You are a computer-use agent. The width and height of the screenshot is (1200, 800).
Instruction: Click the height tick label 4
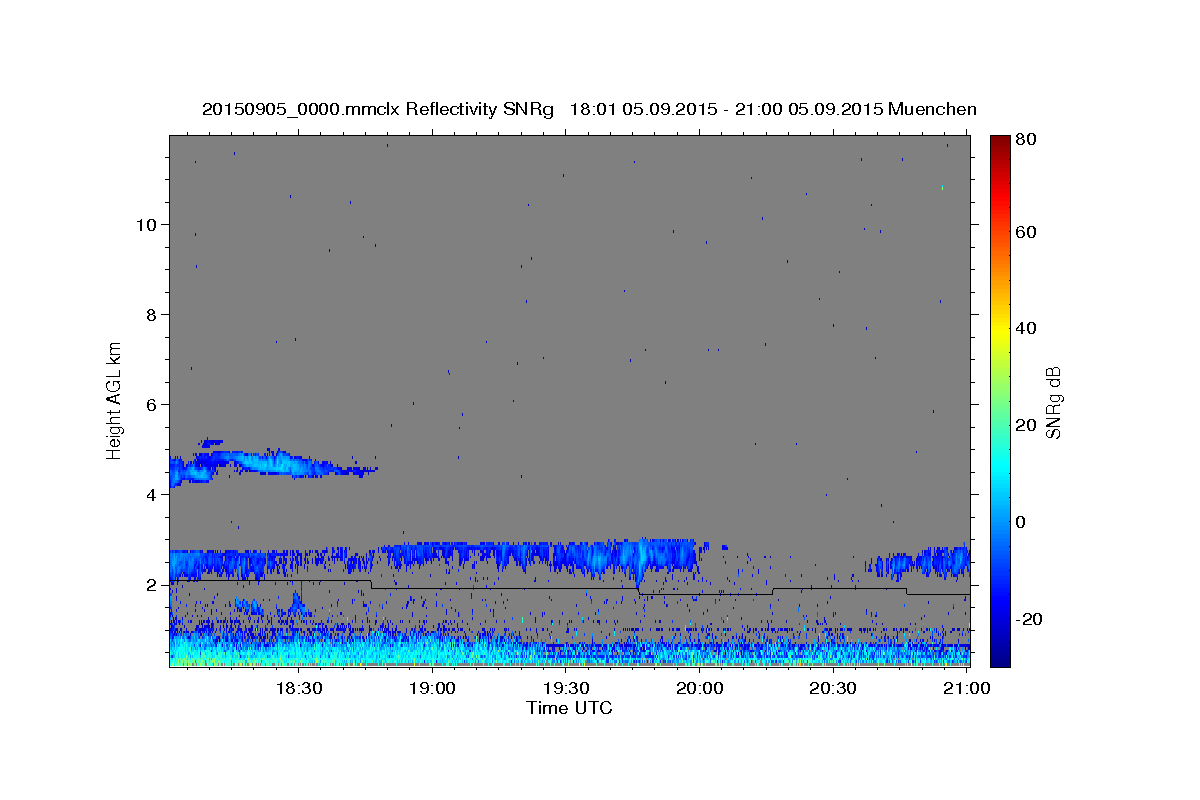150,494
